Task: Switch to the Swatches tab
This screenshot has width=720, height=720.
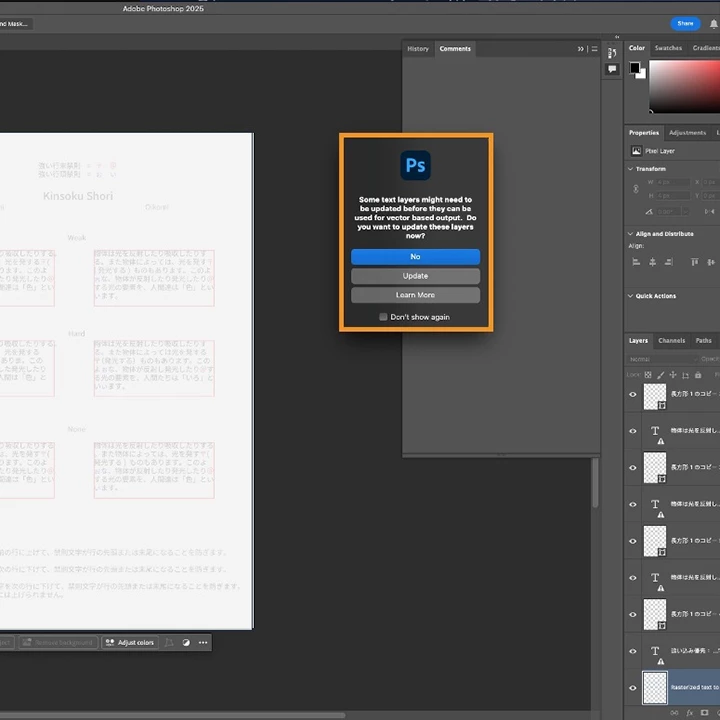Action: (x=668, y=48)
